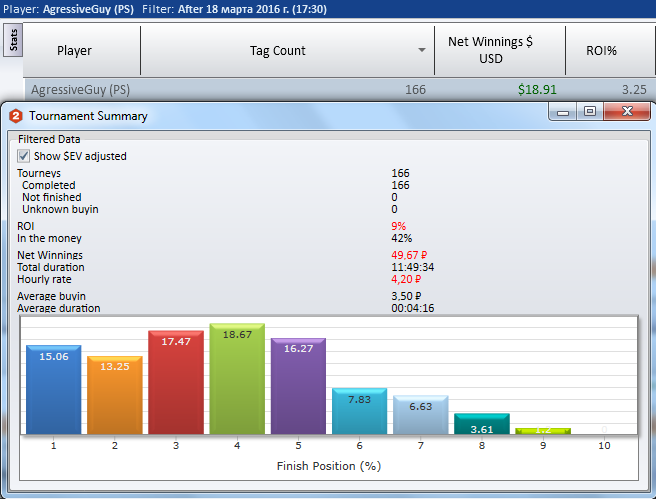
Task: Click the Net Winnings 49,67 ₽ value
Action: coord(409,255)
